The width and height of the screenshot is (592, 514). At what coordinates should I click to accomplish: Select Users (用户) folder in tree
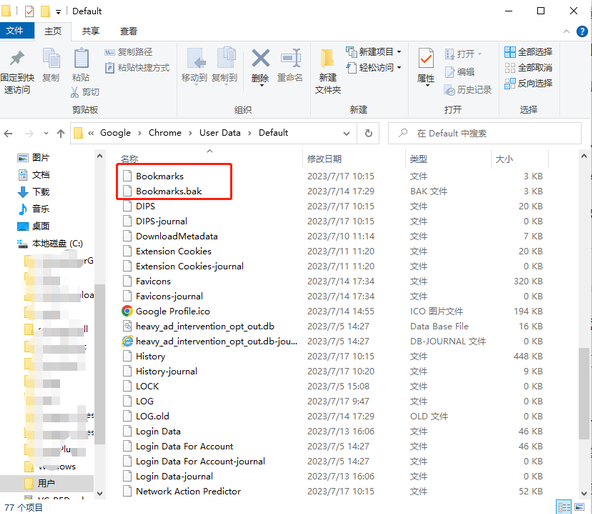pyautogui.click(x=46, y=483)
